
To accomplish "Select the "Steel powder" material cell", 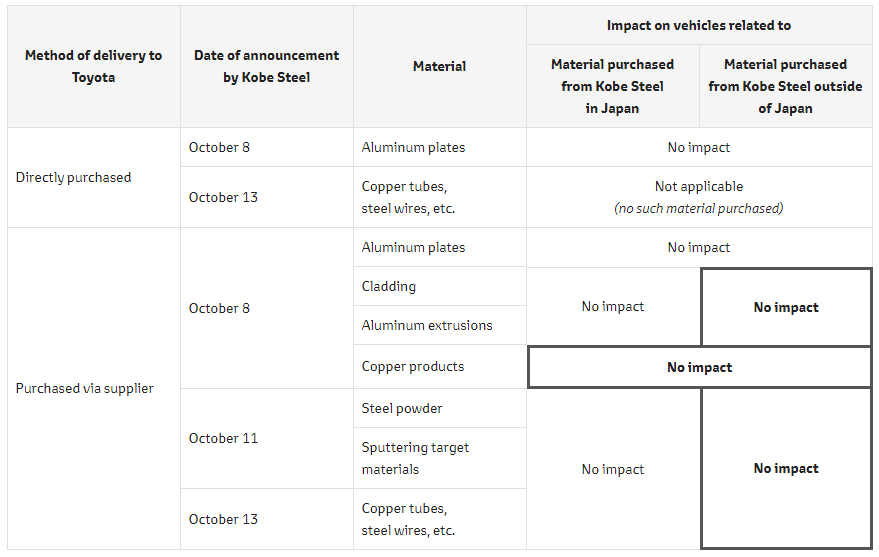I will pyautogui.click(x=402, y=408).
